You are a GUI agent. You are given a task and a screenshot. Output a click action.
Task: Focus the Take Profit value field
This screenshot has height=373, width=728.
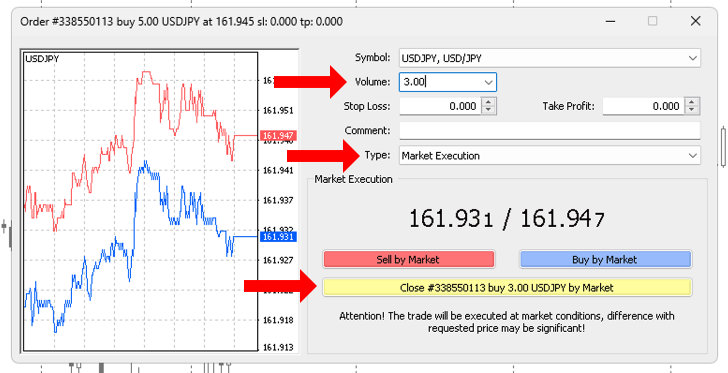click(x=644, y=106)
